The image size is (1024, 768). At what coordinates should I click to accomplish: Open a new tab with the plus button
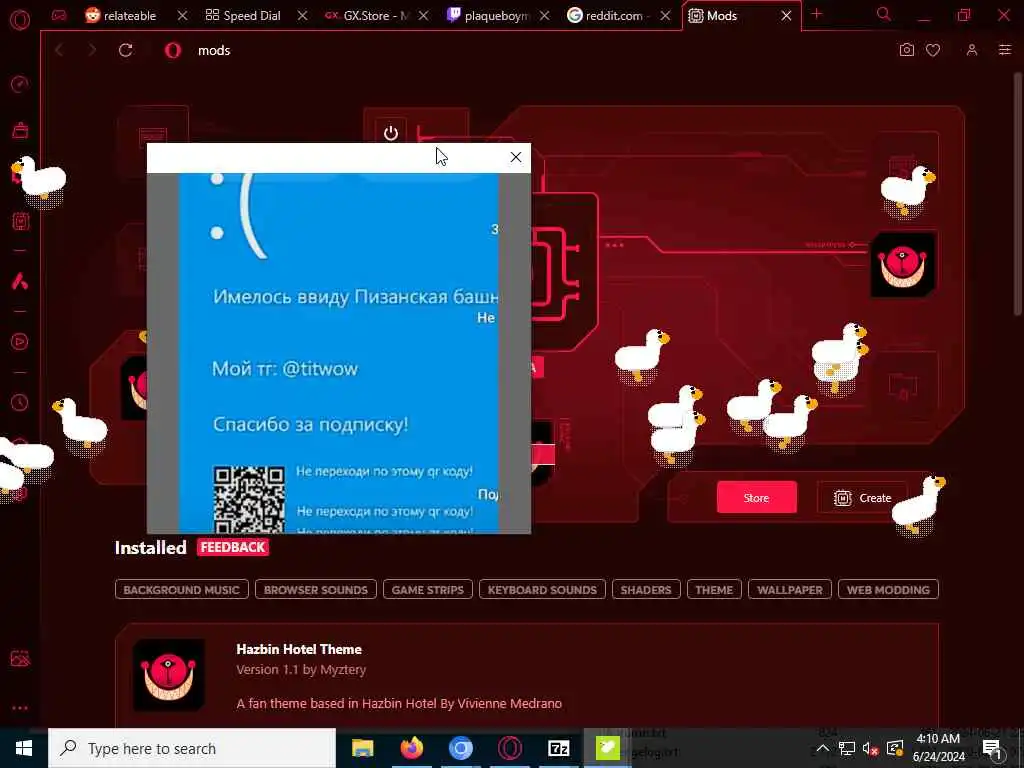(816, 14)
